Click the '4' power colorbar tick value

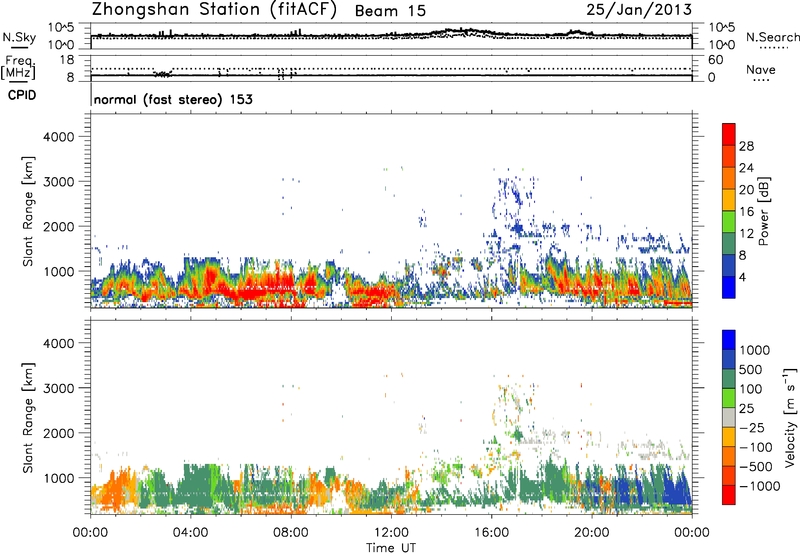pos(742,277)
